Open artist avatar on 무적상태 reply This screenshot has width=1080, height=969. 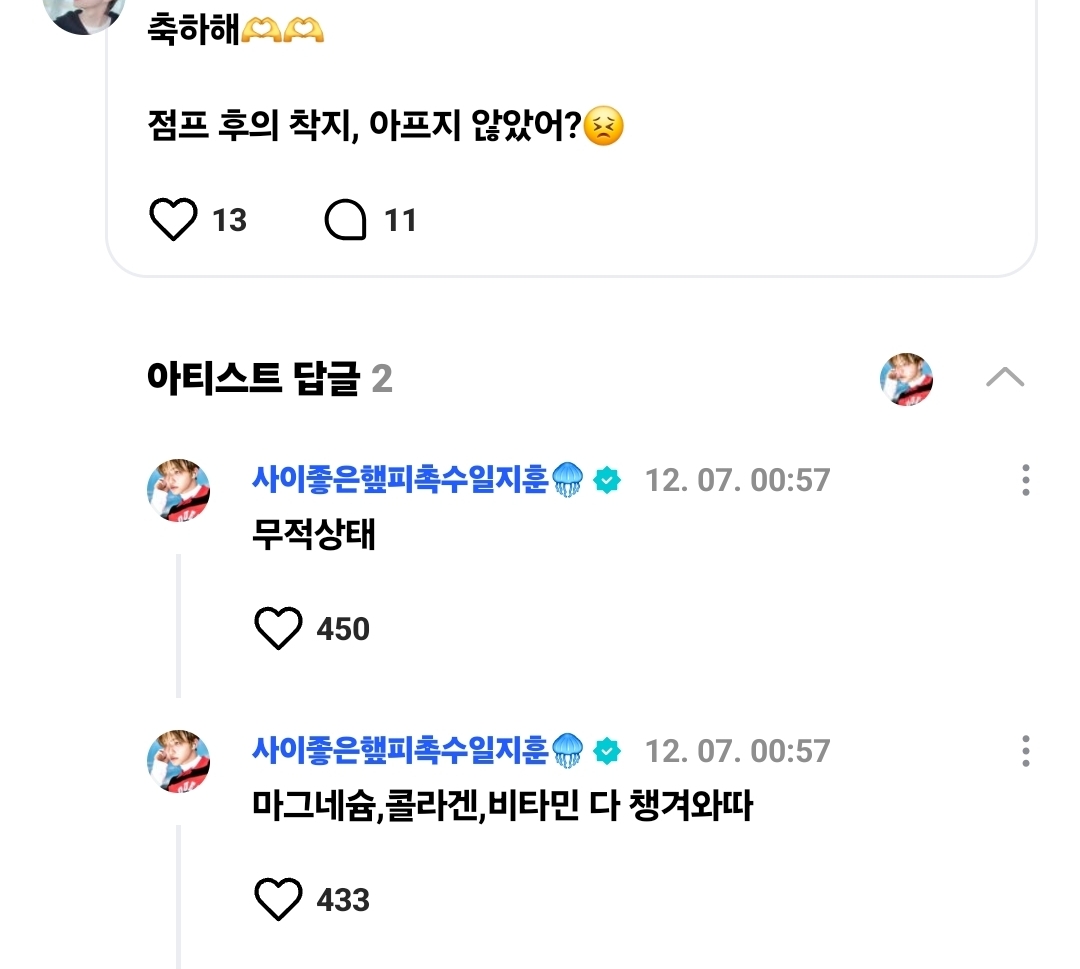(x=179, y=490)
